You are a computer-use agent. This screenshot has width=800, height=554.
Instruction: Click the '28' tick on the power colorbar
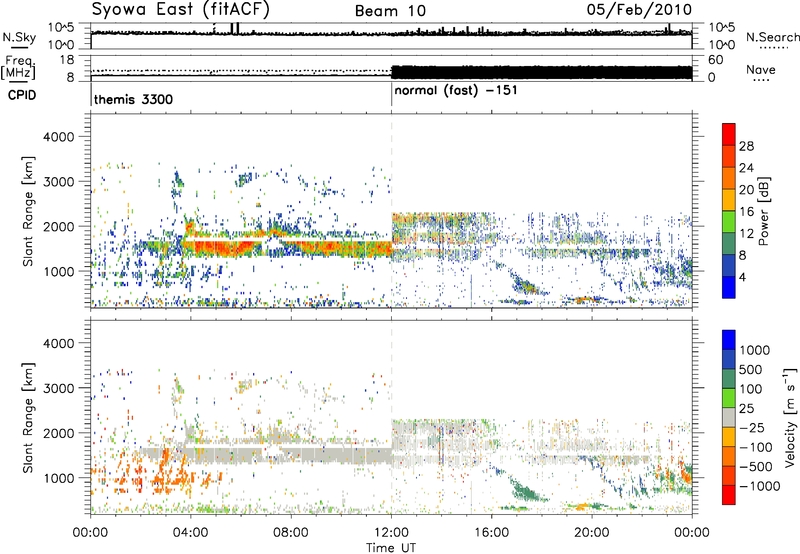(x=746, y=146)
